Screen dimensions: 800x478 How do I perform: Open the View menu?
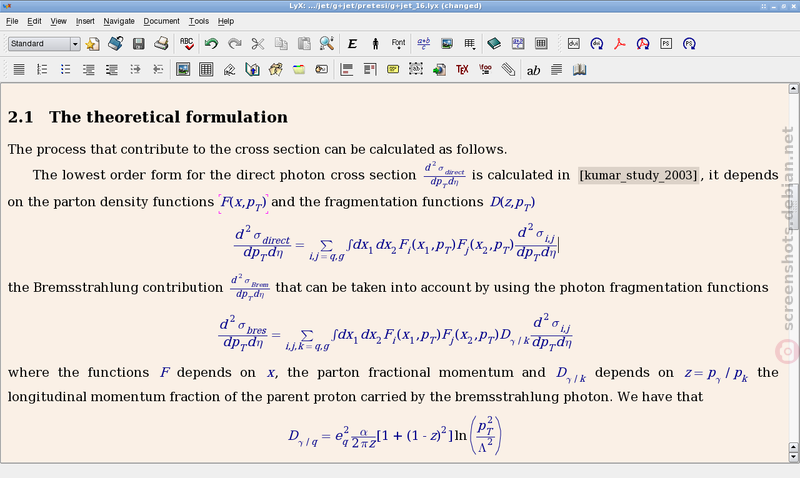pos(58,21)
